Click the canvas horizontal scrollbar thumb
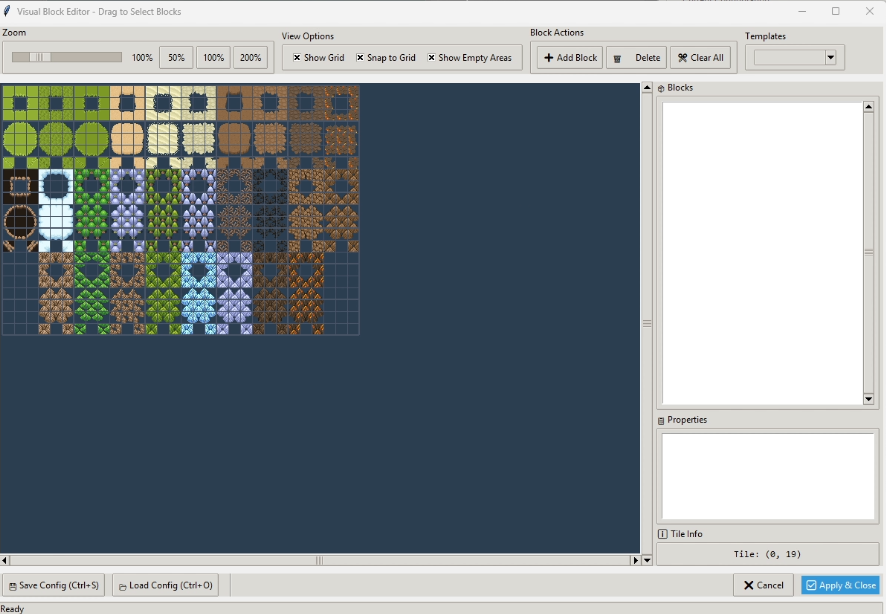The height and width of the screenshot is (614, 886). pos(319,560)
